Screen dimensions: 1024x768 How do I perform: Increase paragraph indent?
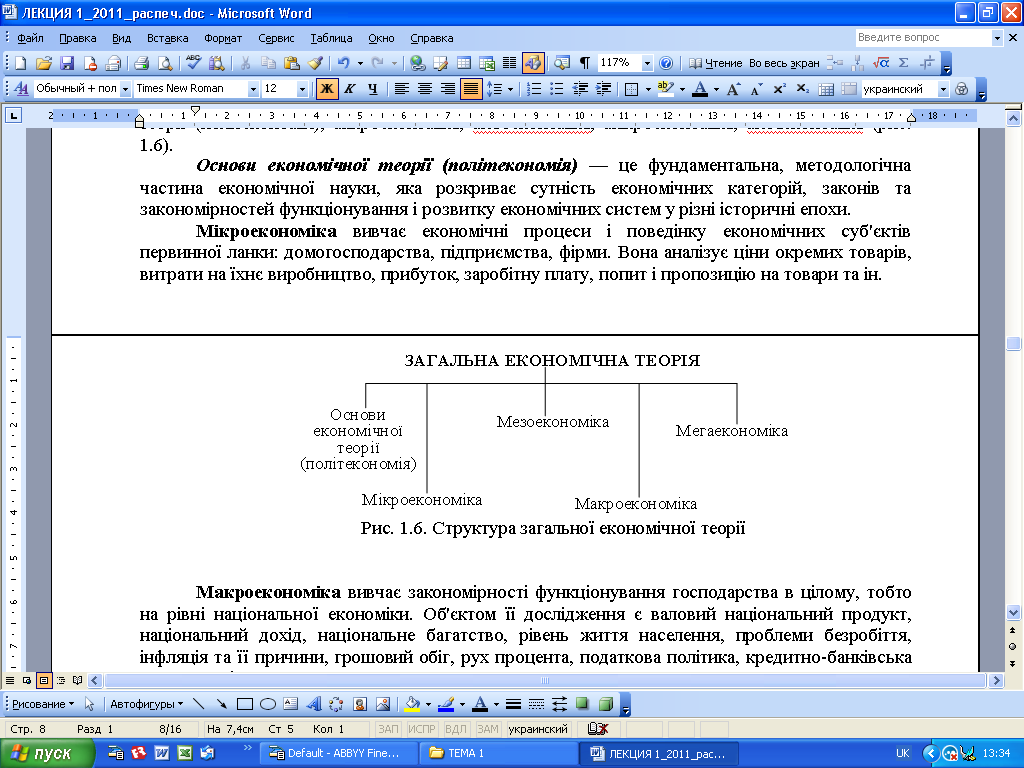(603, 89)
